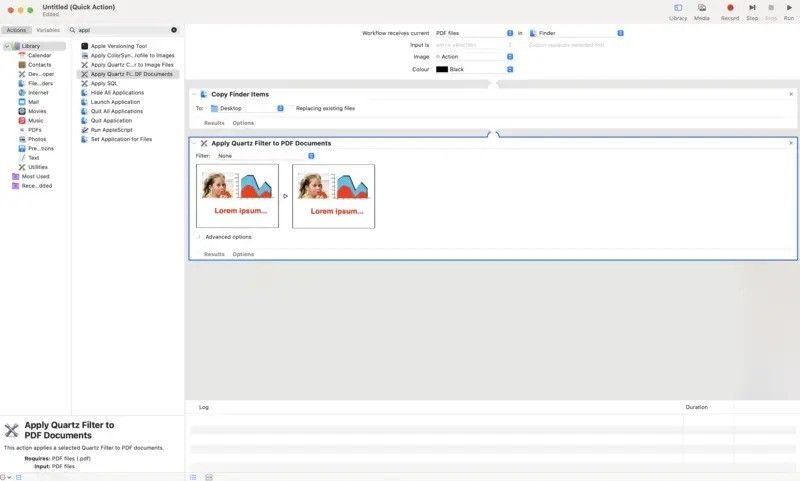Open Results of Copy Finder Items
The image size is (800, 481).
214,123
